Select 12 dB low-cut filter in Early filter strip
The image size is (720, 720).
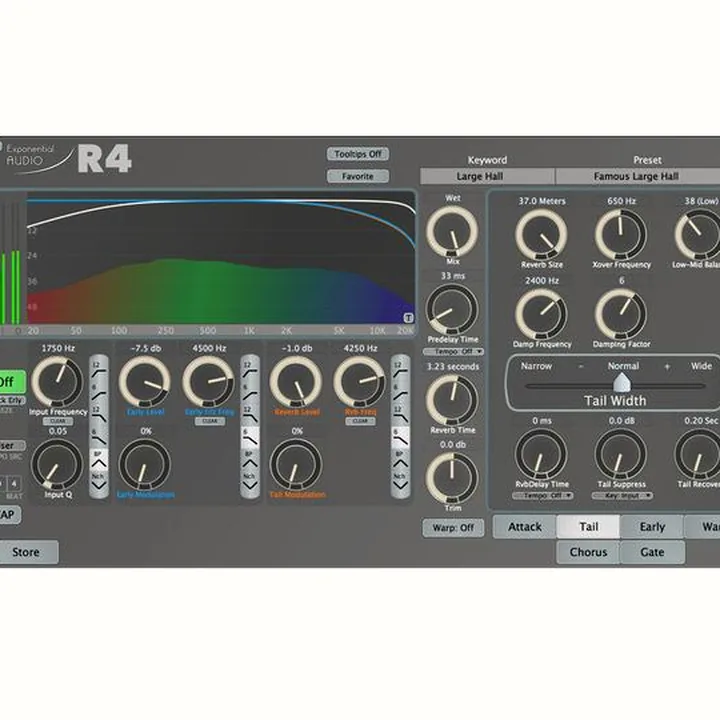[250, 370]
